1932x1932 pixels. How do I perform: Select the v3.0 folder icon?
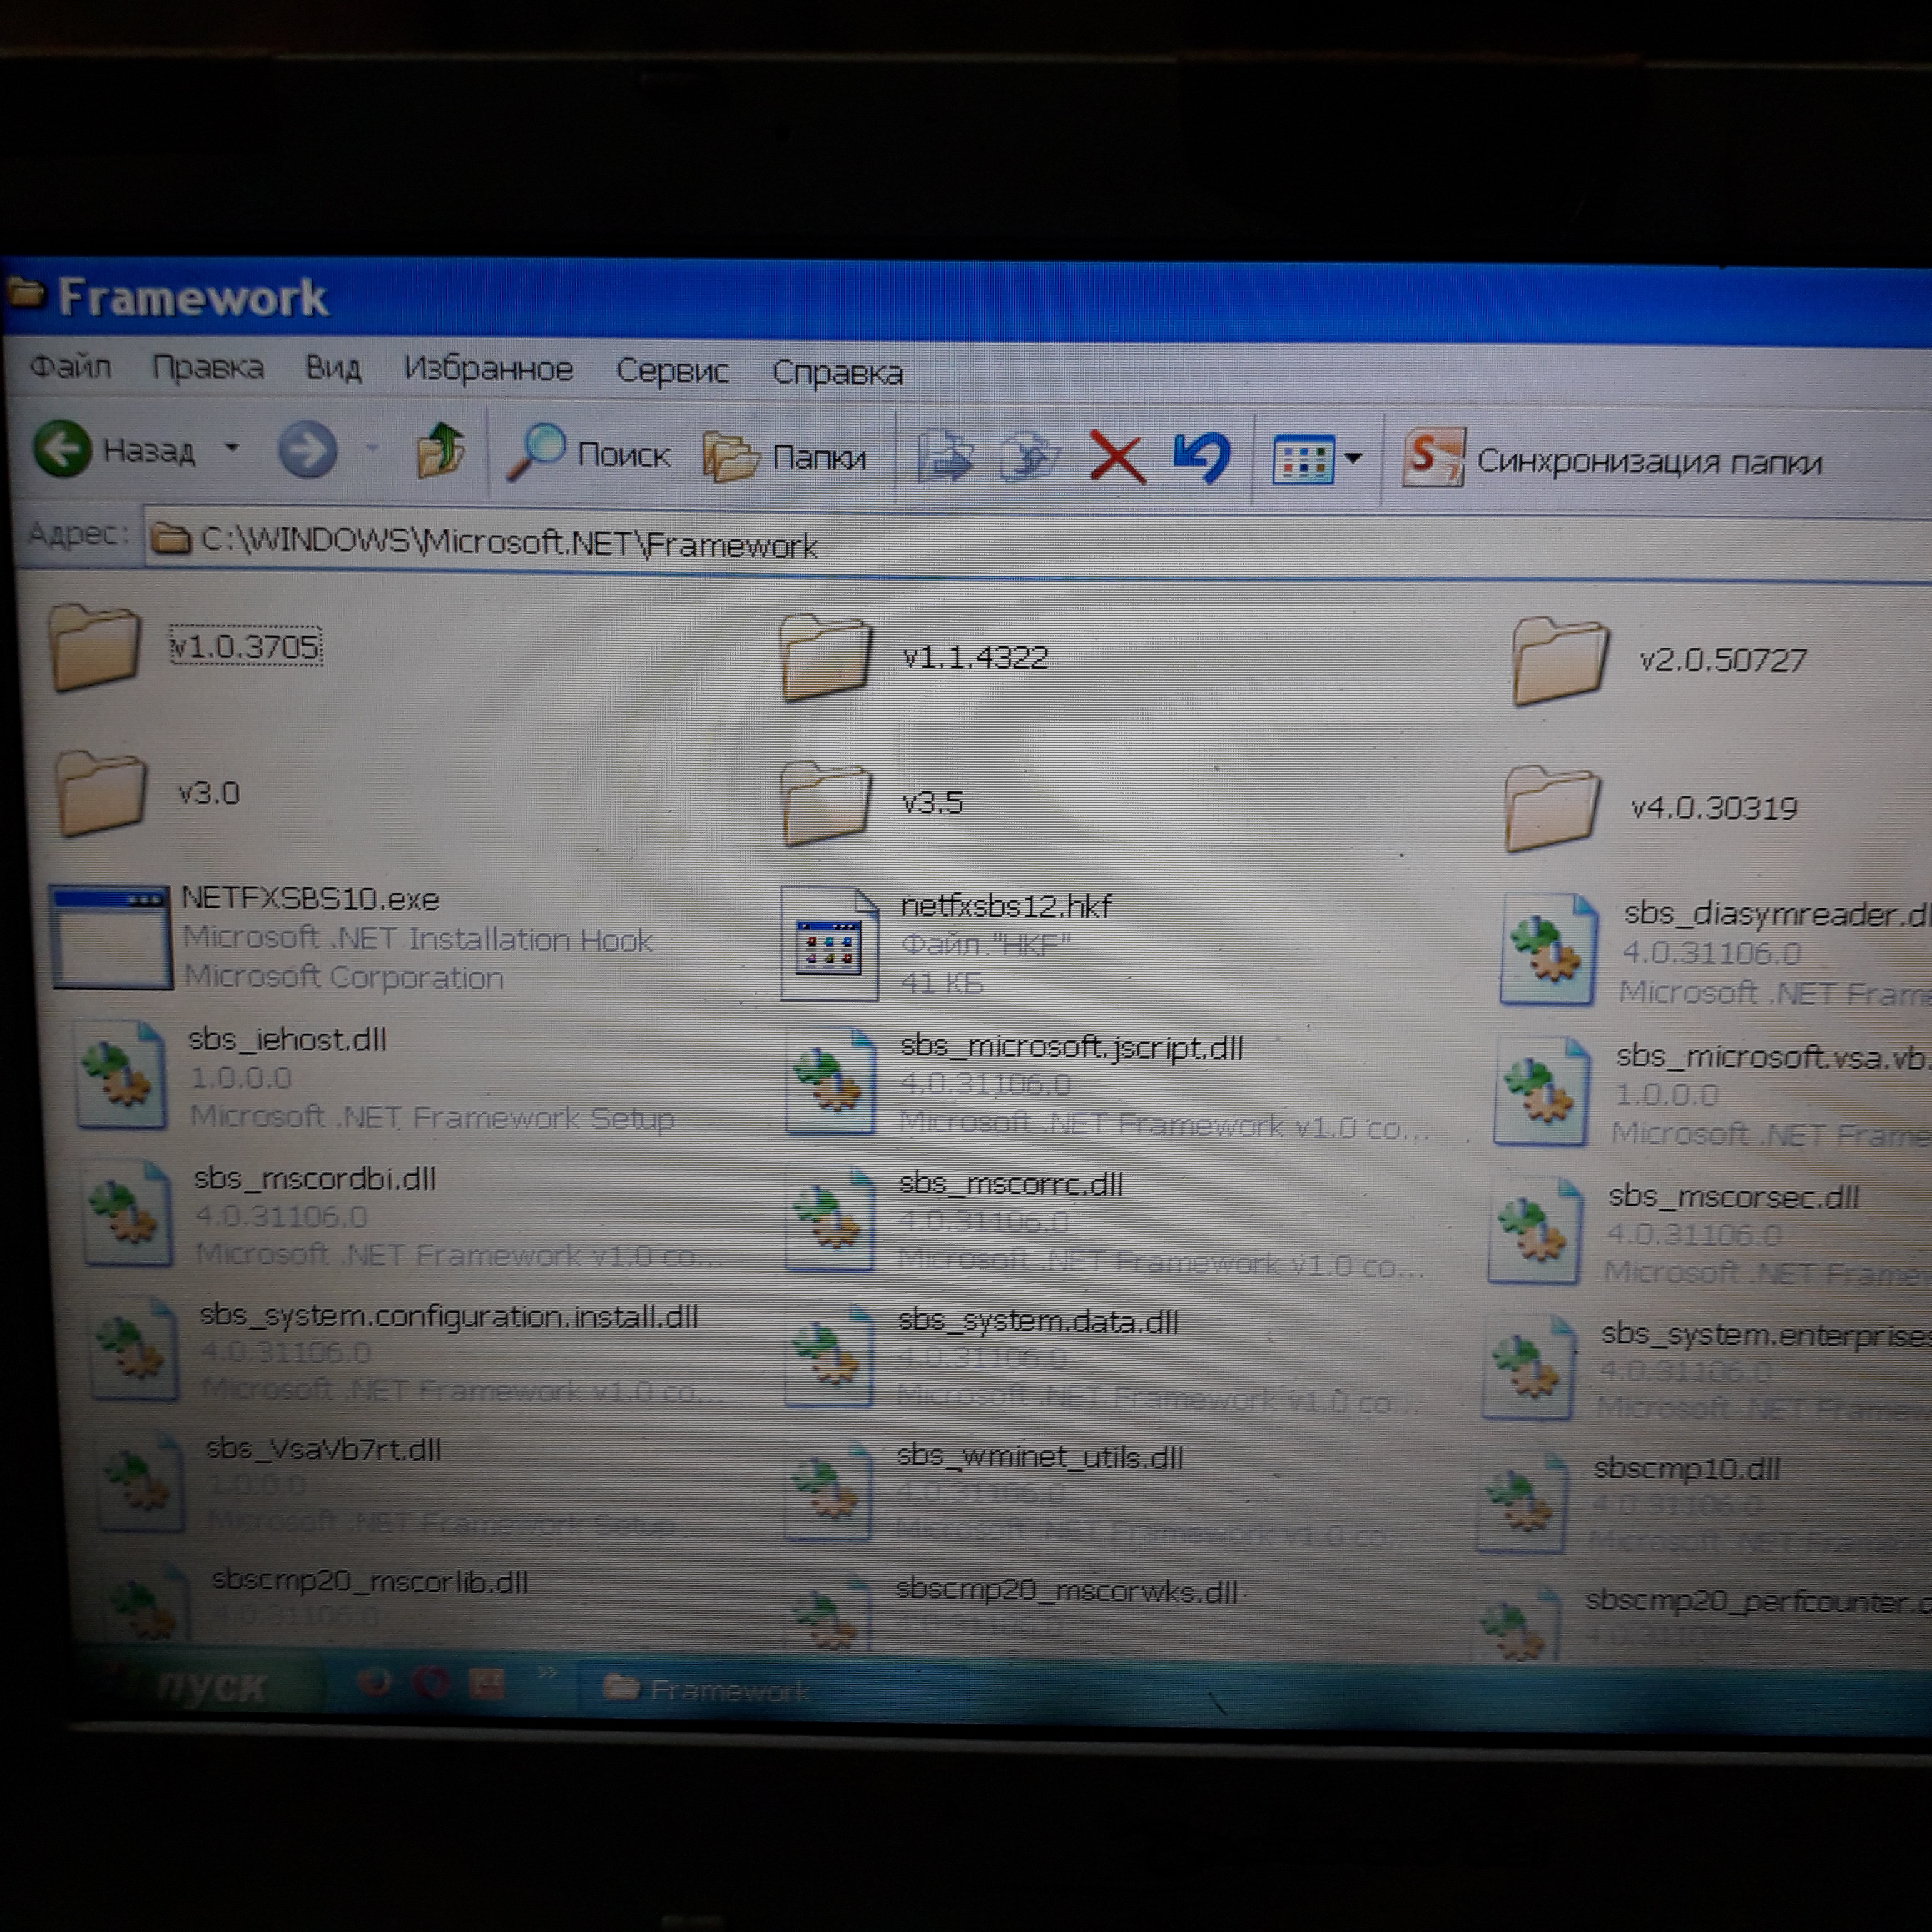pyautogui.click(x=100, y=793)
